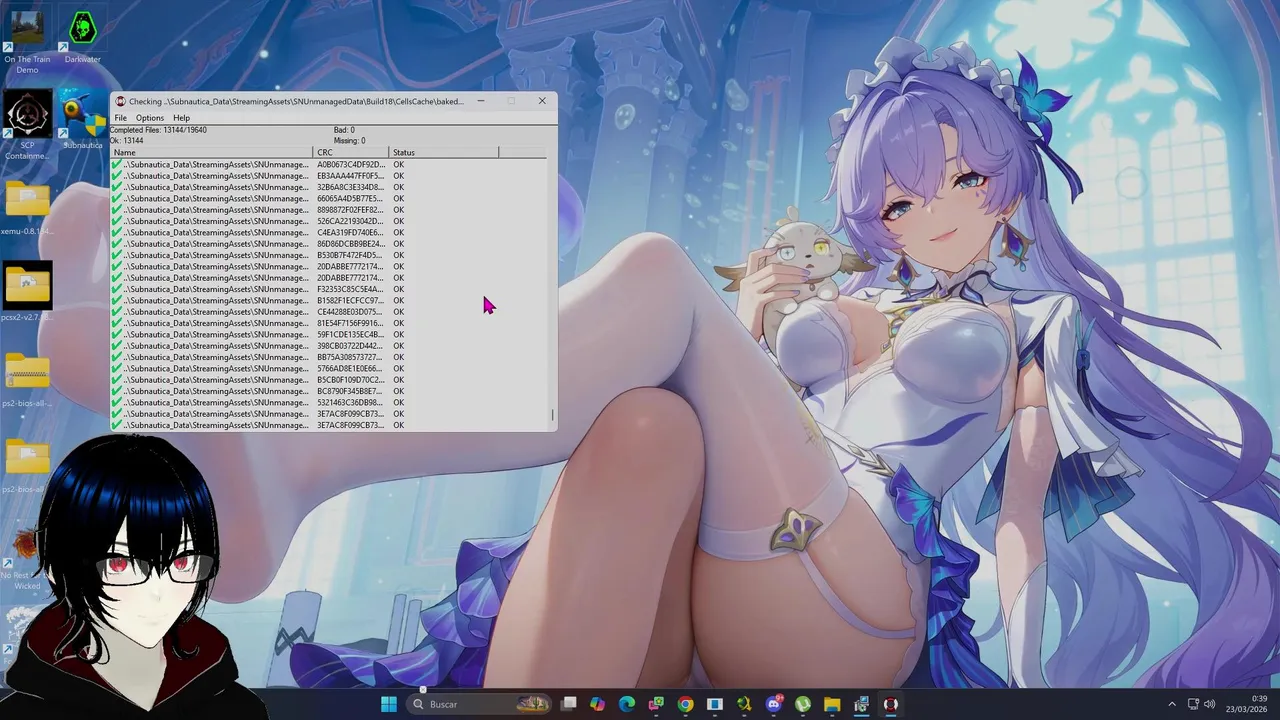Click green checkmark of row CRC CE44288E03D075
The width and height of the screenshot is (1280, 720).
coord(117,312)
